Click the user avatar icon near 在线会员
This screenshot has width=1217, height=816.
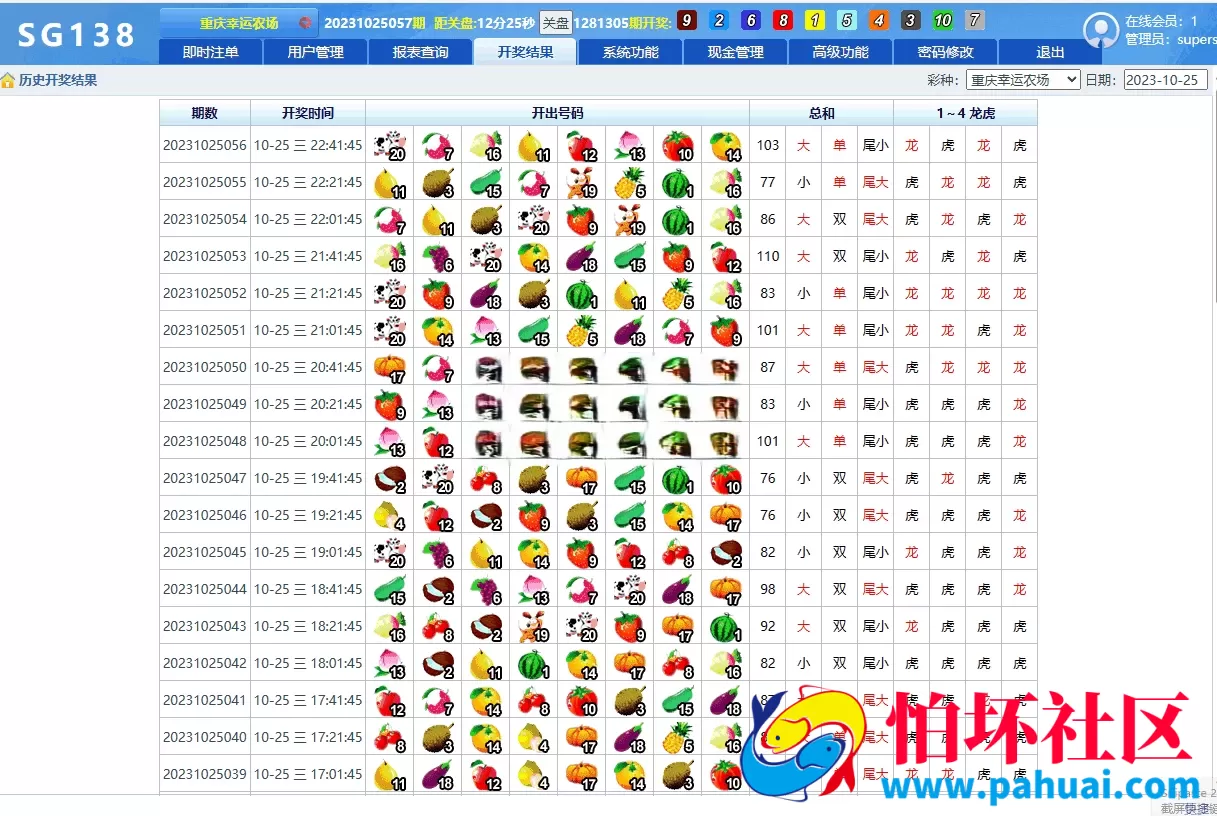click(1101, 31)
